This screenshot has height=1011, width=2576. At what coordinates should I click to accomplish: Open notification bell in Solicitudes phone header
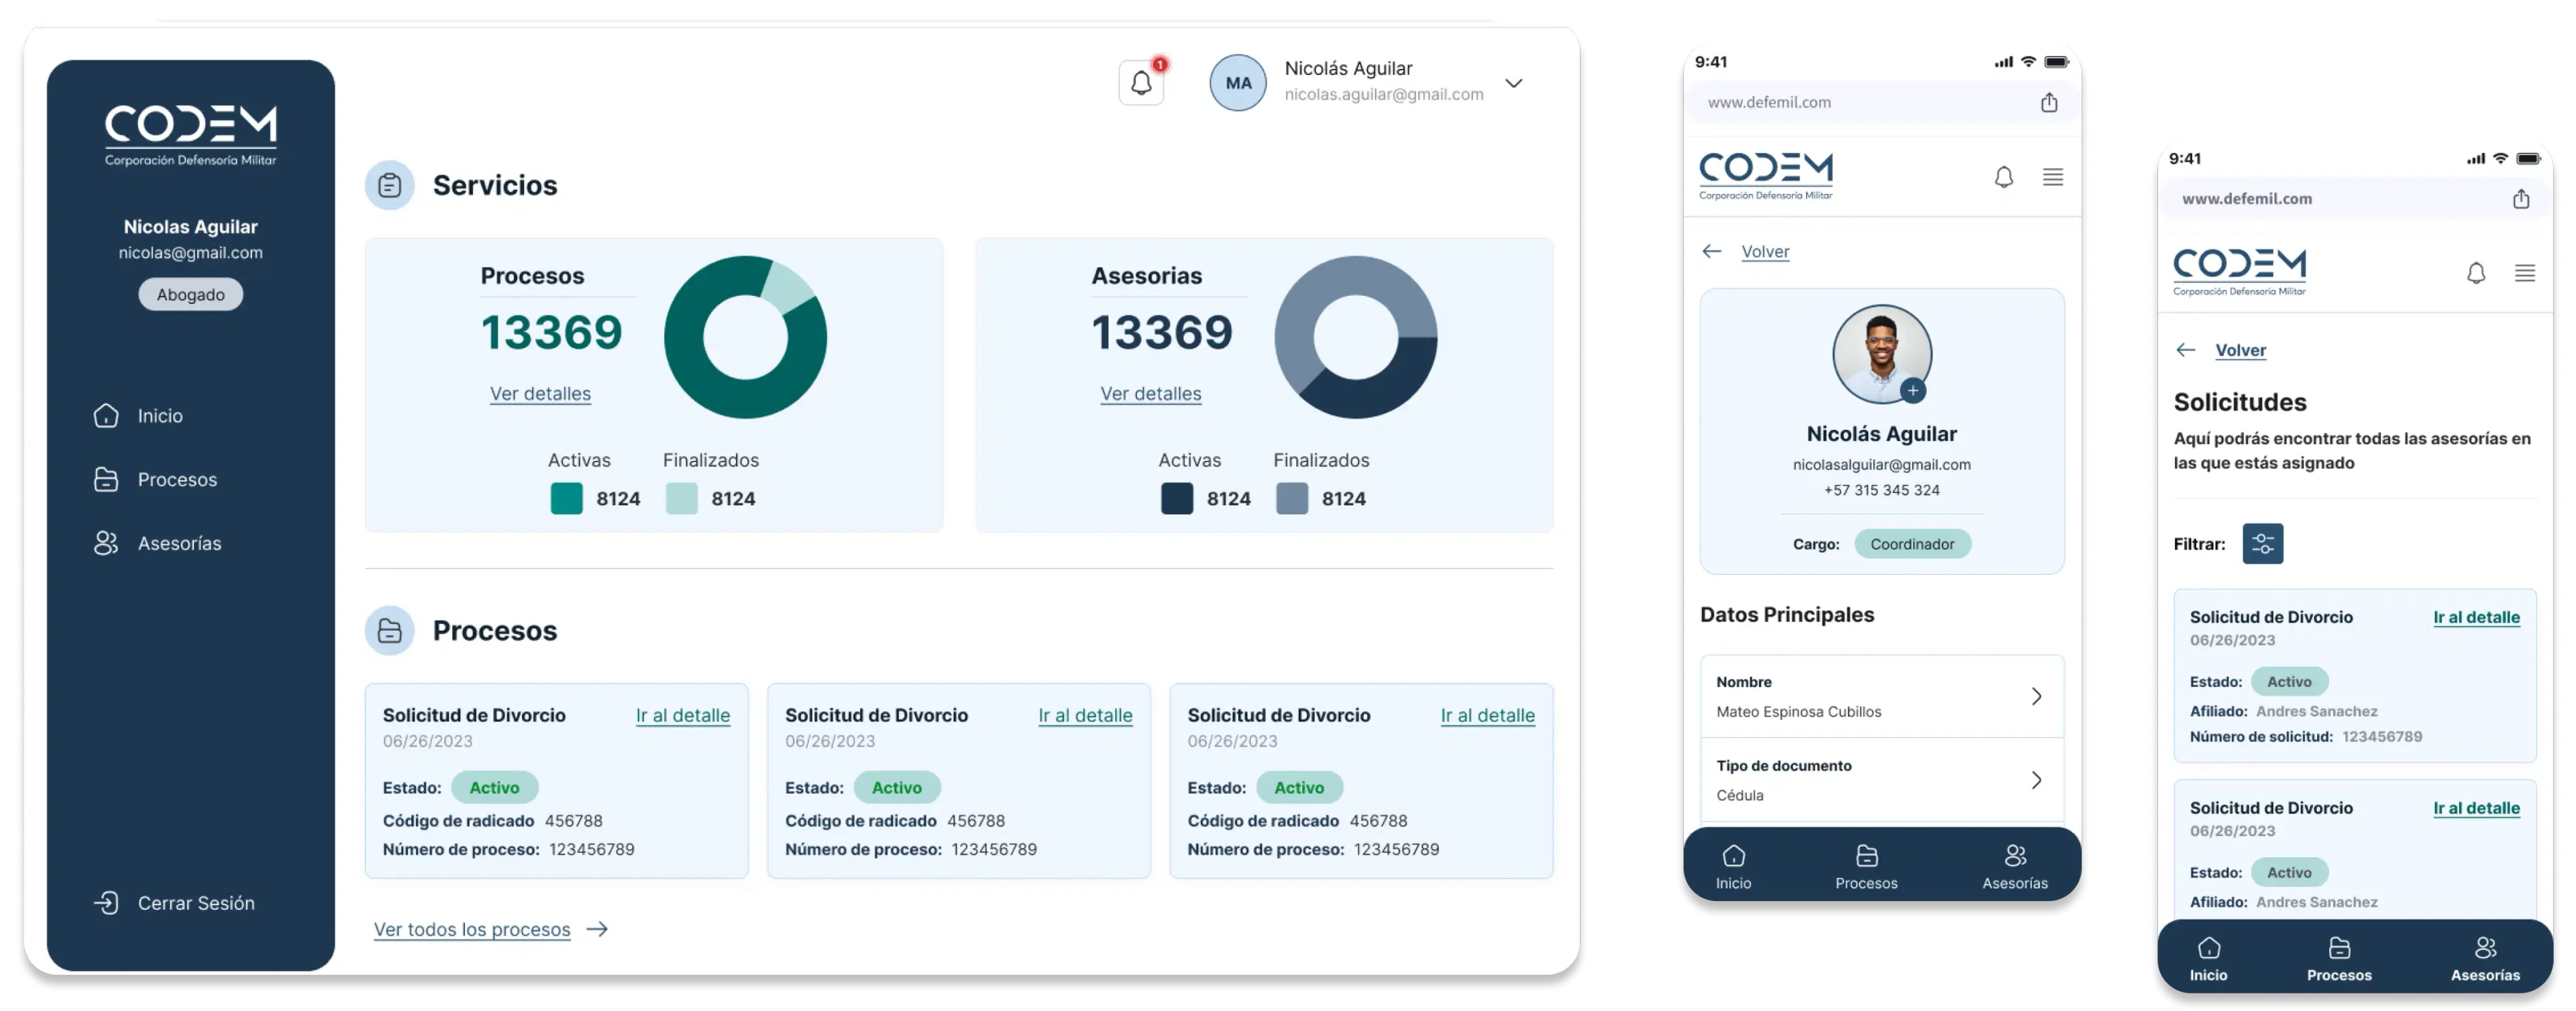pos(2475,273)
